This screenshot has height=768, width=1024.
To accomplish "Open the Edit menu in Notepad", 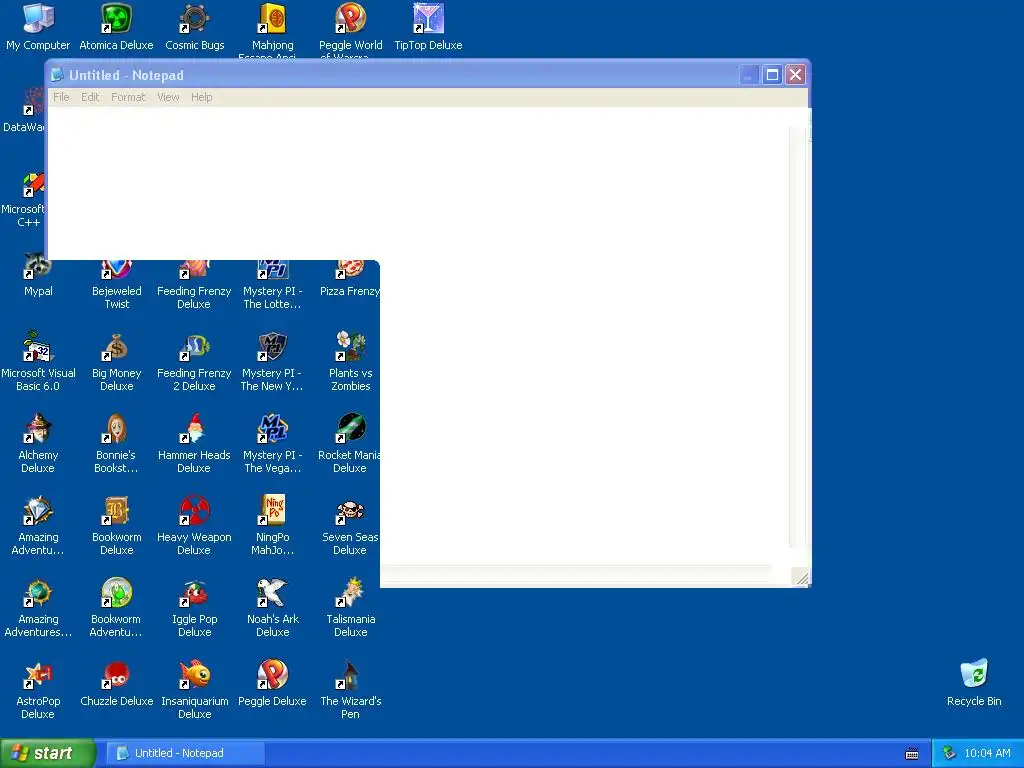I will coord(90,97).
